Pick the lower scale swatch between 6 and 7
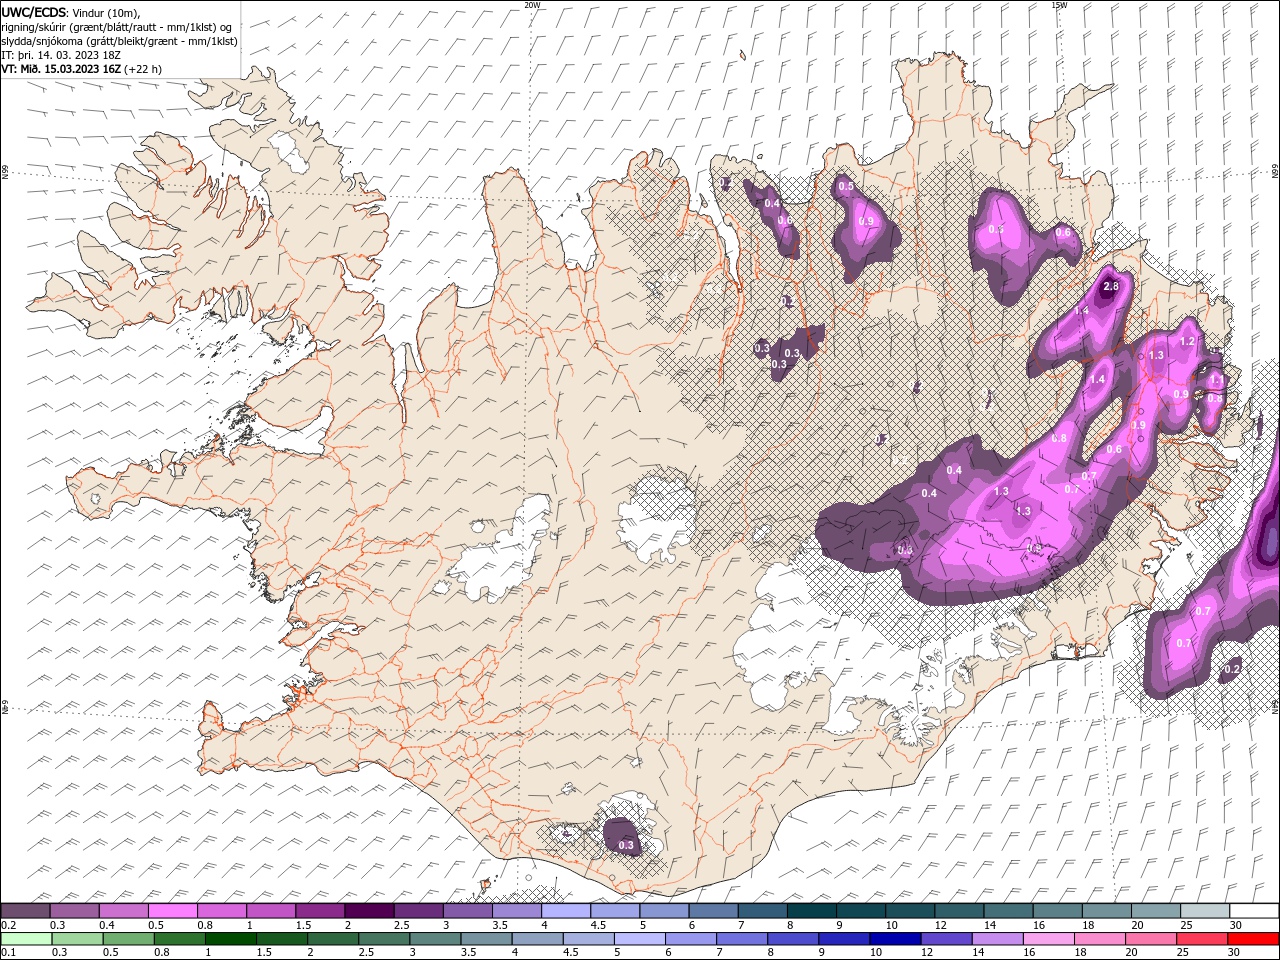Viewport: 1280px width, 960px height. click(690, 939)
